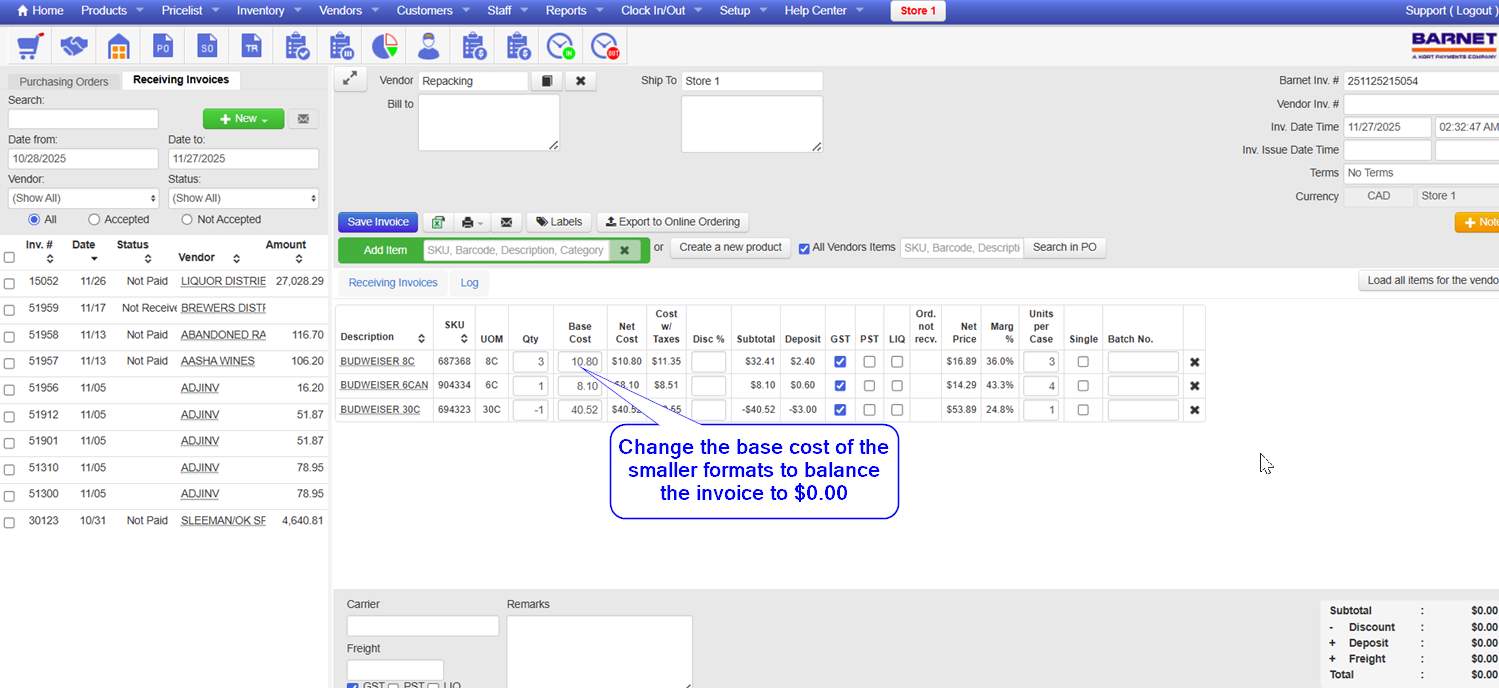This screenshot has width=1499, height=688.
Task: Select the All radio button
Action: [34, 219]
